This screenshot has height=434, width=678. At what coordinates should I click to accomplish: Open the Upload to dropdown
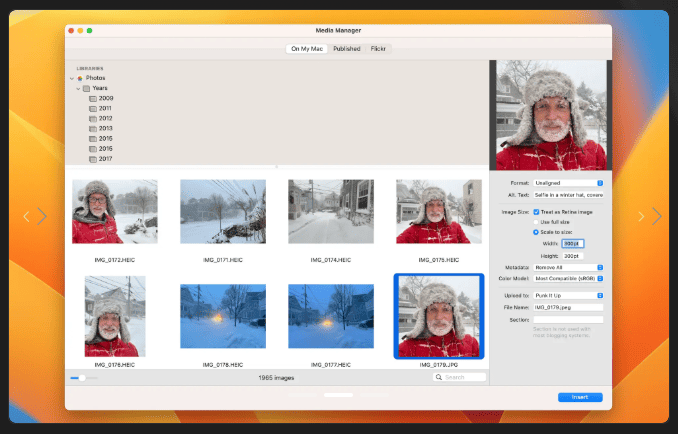pos(568,296)
